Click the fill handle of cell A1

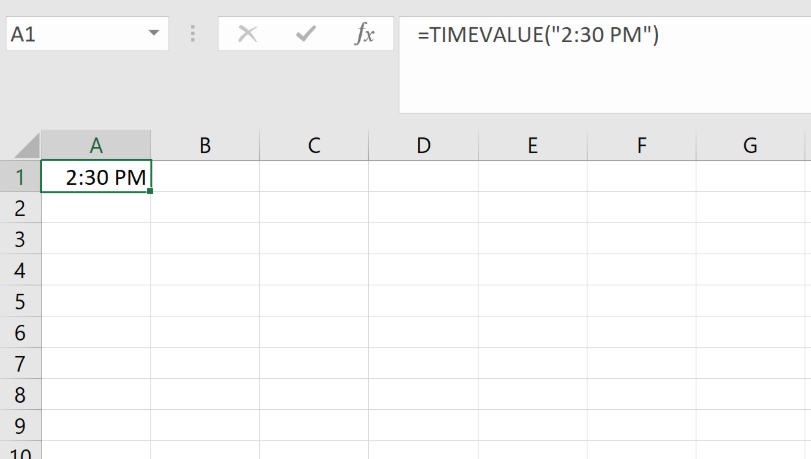point(150,191)
